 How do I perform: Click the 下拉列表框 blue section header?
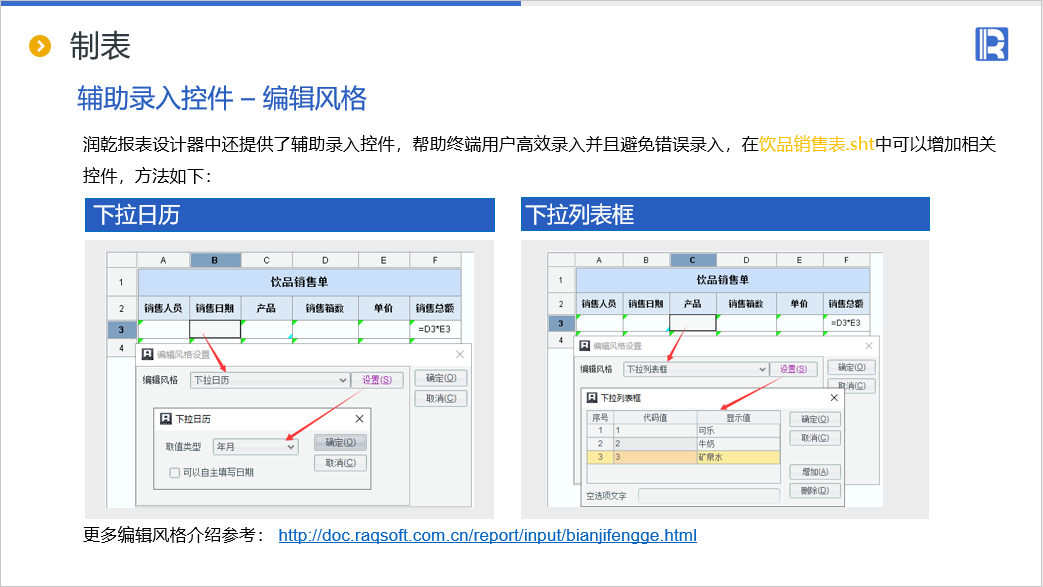(725, 214)
